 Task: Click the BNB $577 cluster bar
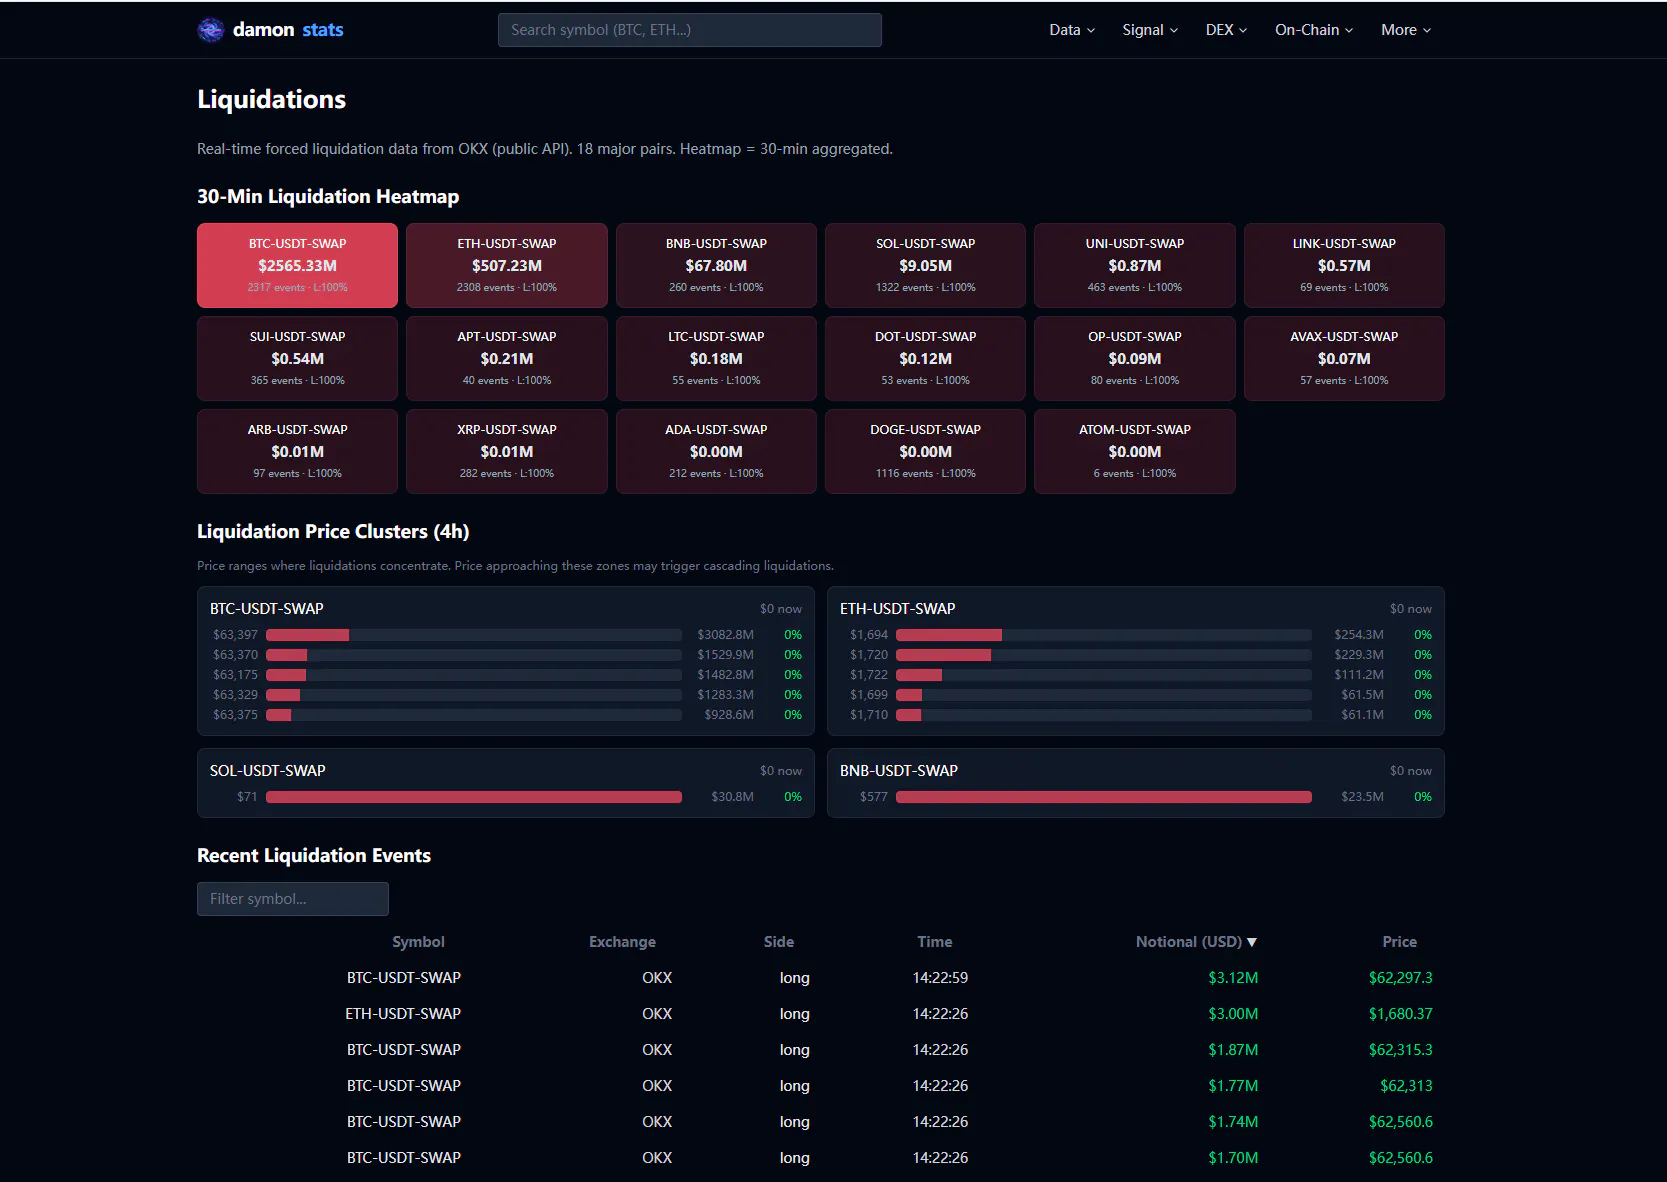coord(1104,797)
